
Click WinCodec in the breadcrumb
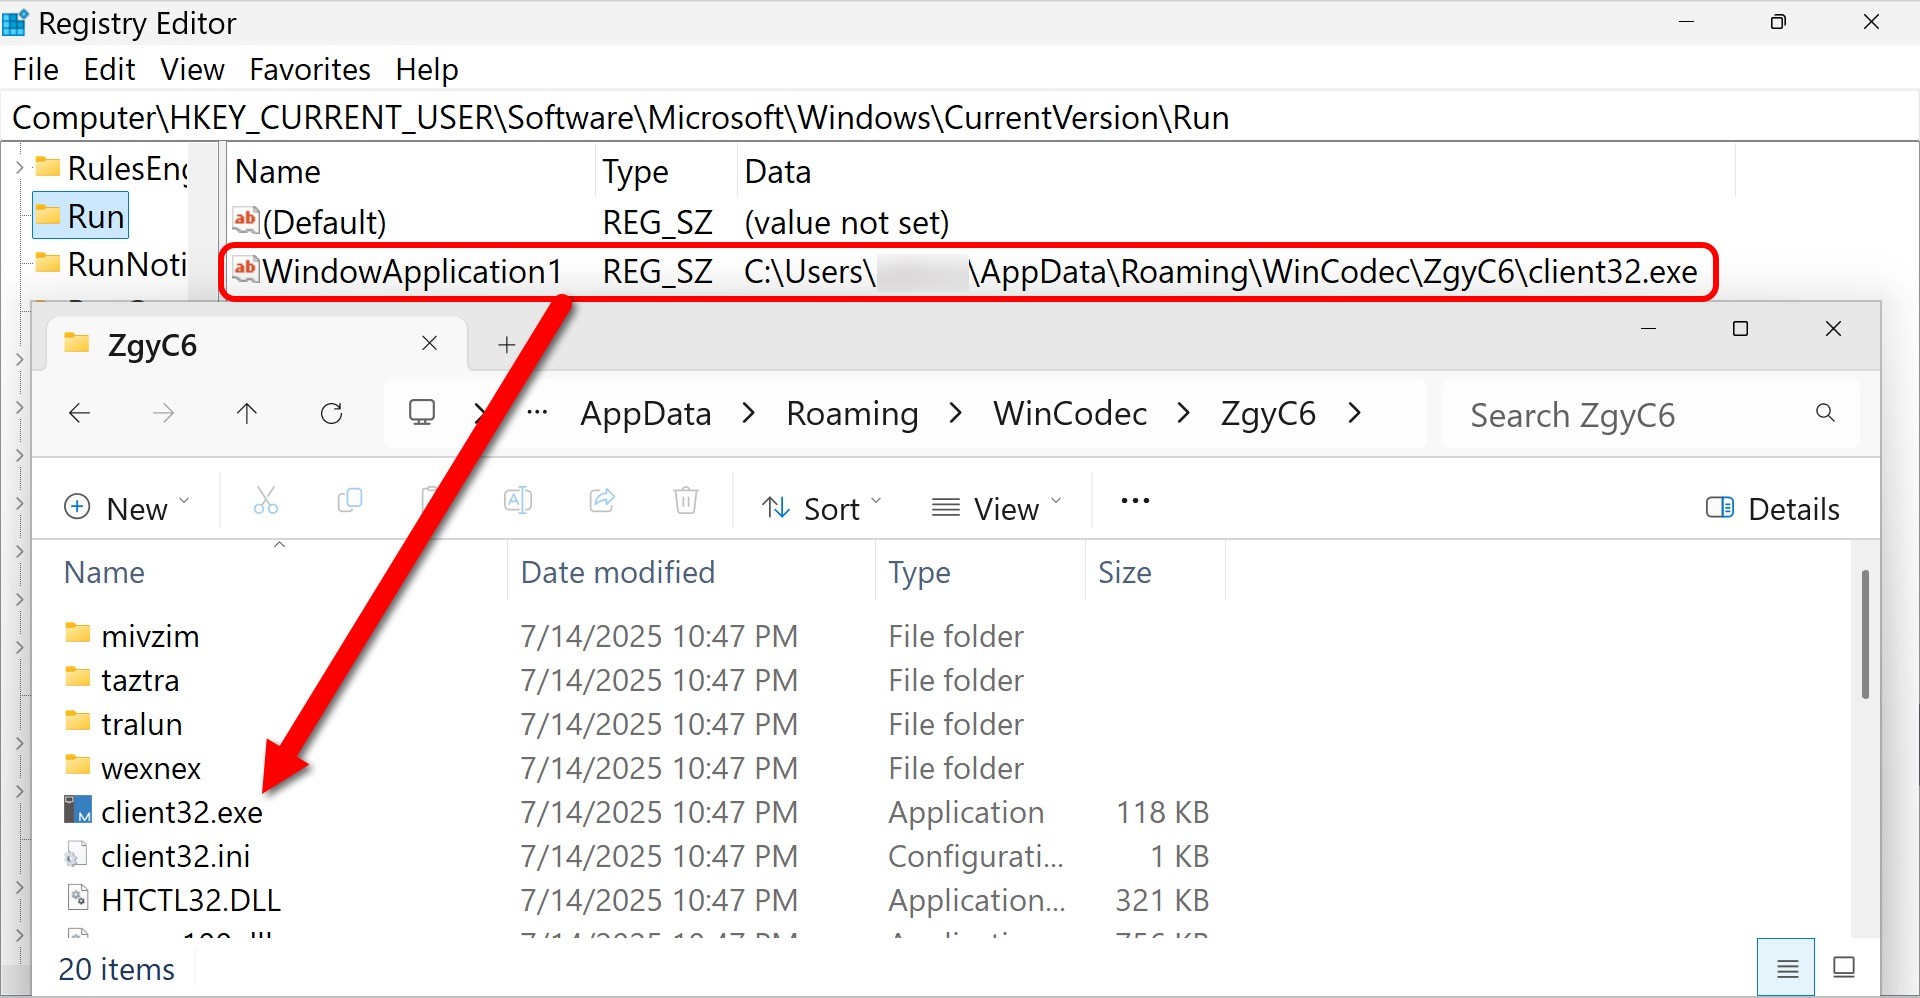point(1070,413)
